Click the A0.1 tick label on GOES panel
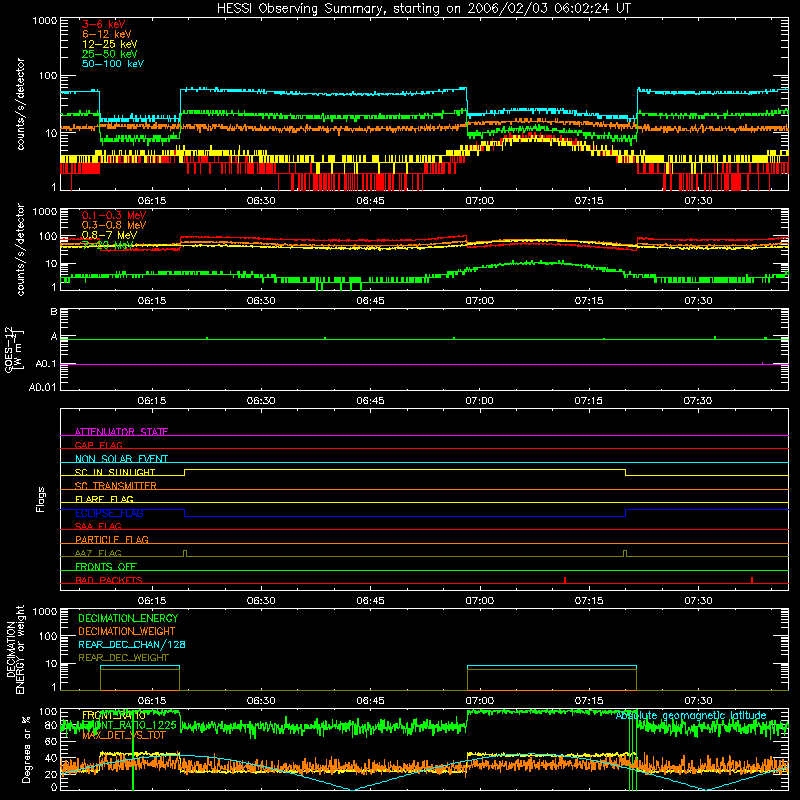800x800 pixels. (x=46, y=364)
